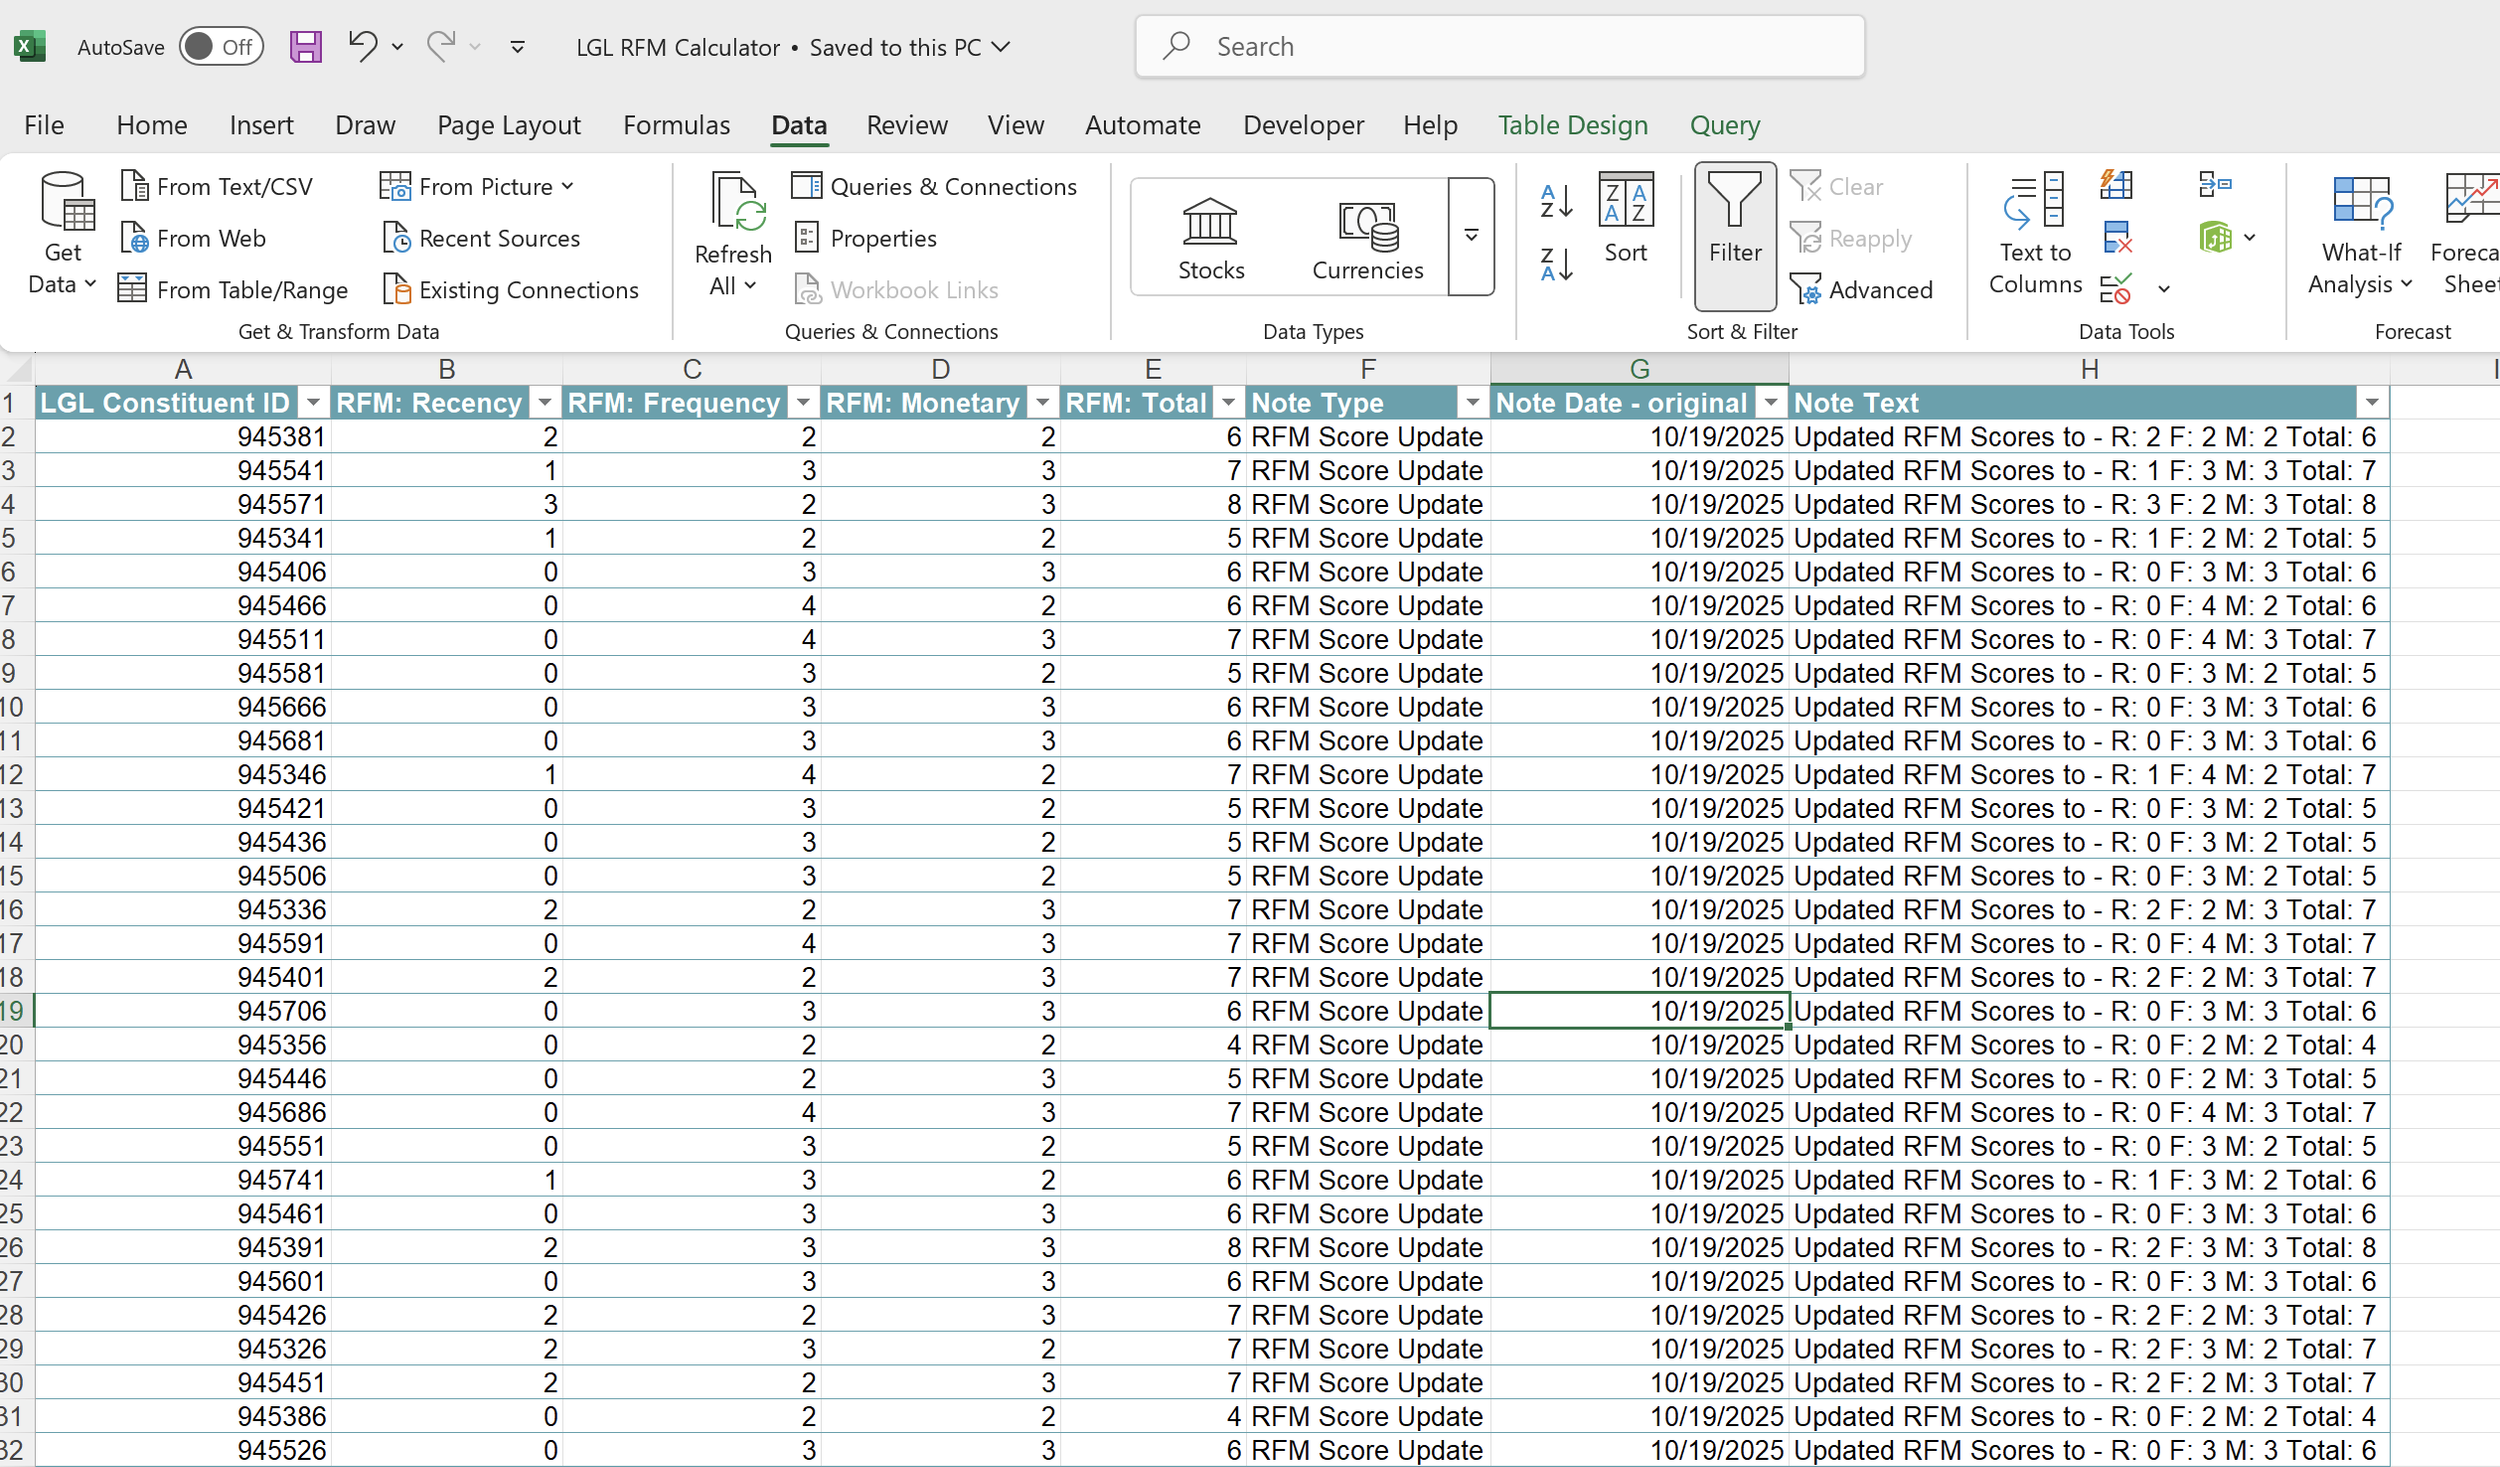This screenshot has height=1467, width=2500.
Task: Open RFM: Frequency filter dropdown
Action: coord(803,403)
